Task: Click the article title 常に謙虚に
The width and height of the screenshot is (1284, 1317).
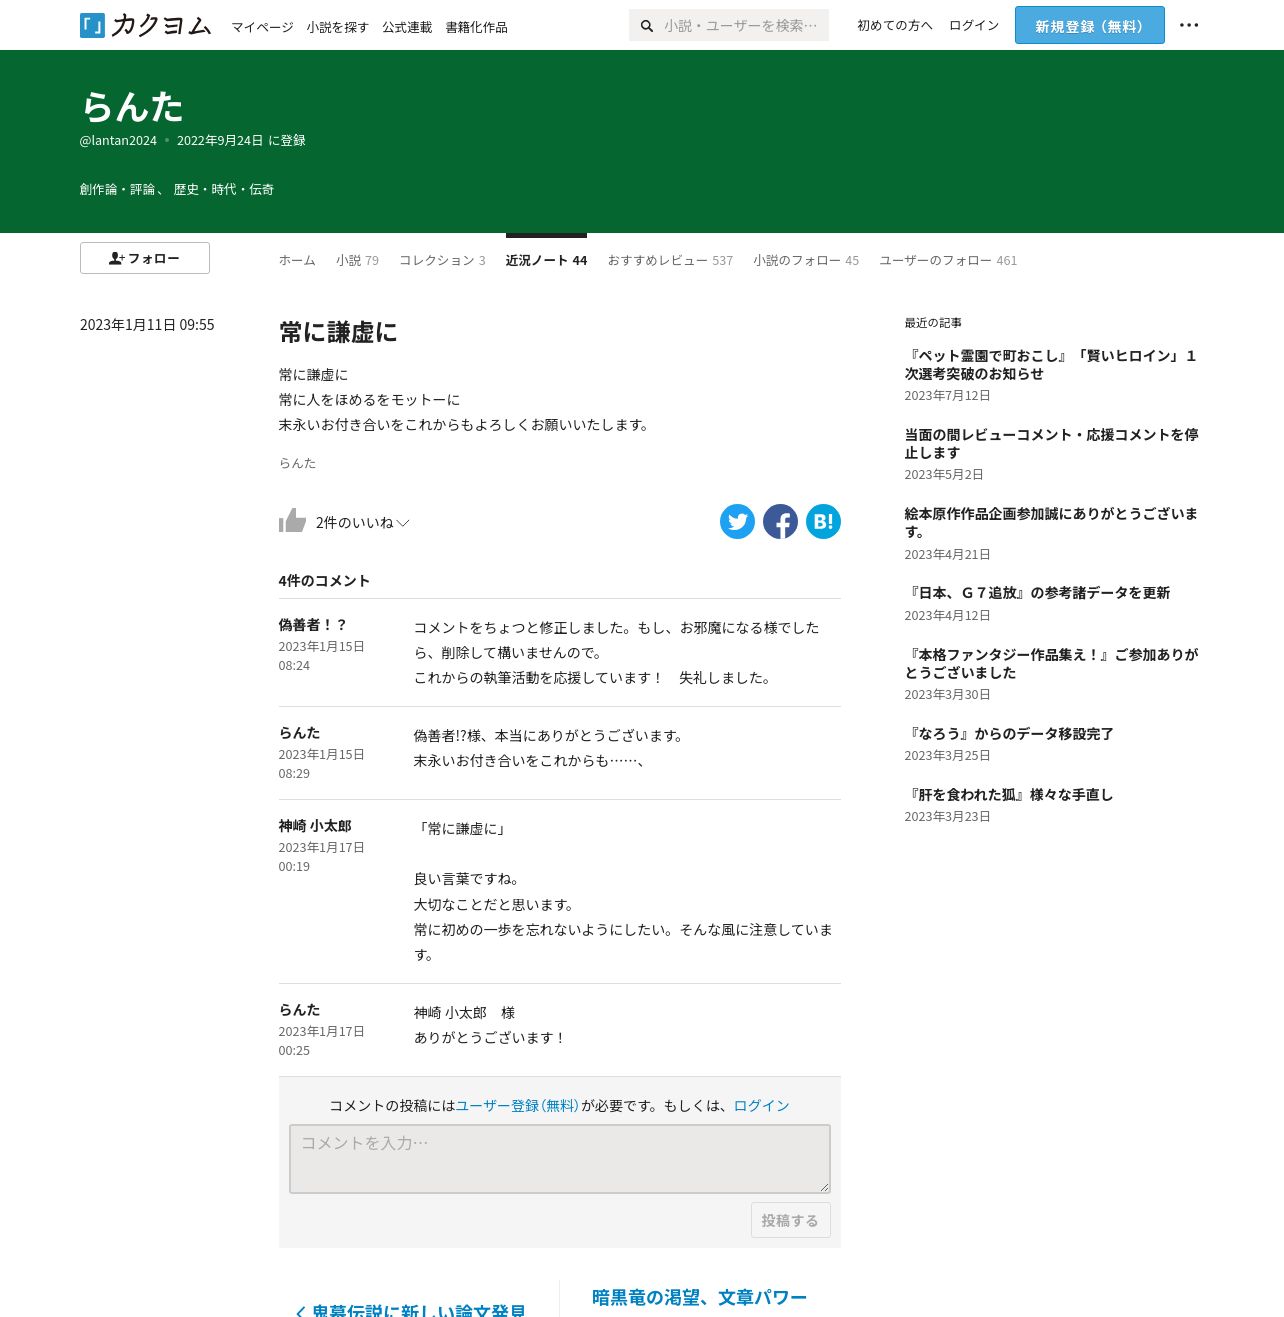Action: click(x=338, y=332)
